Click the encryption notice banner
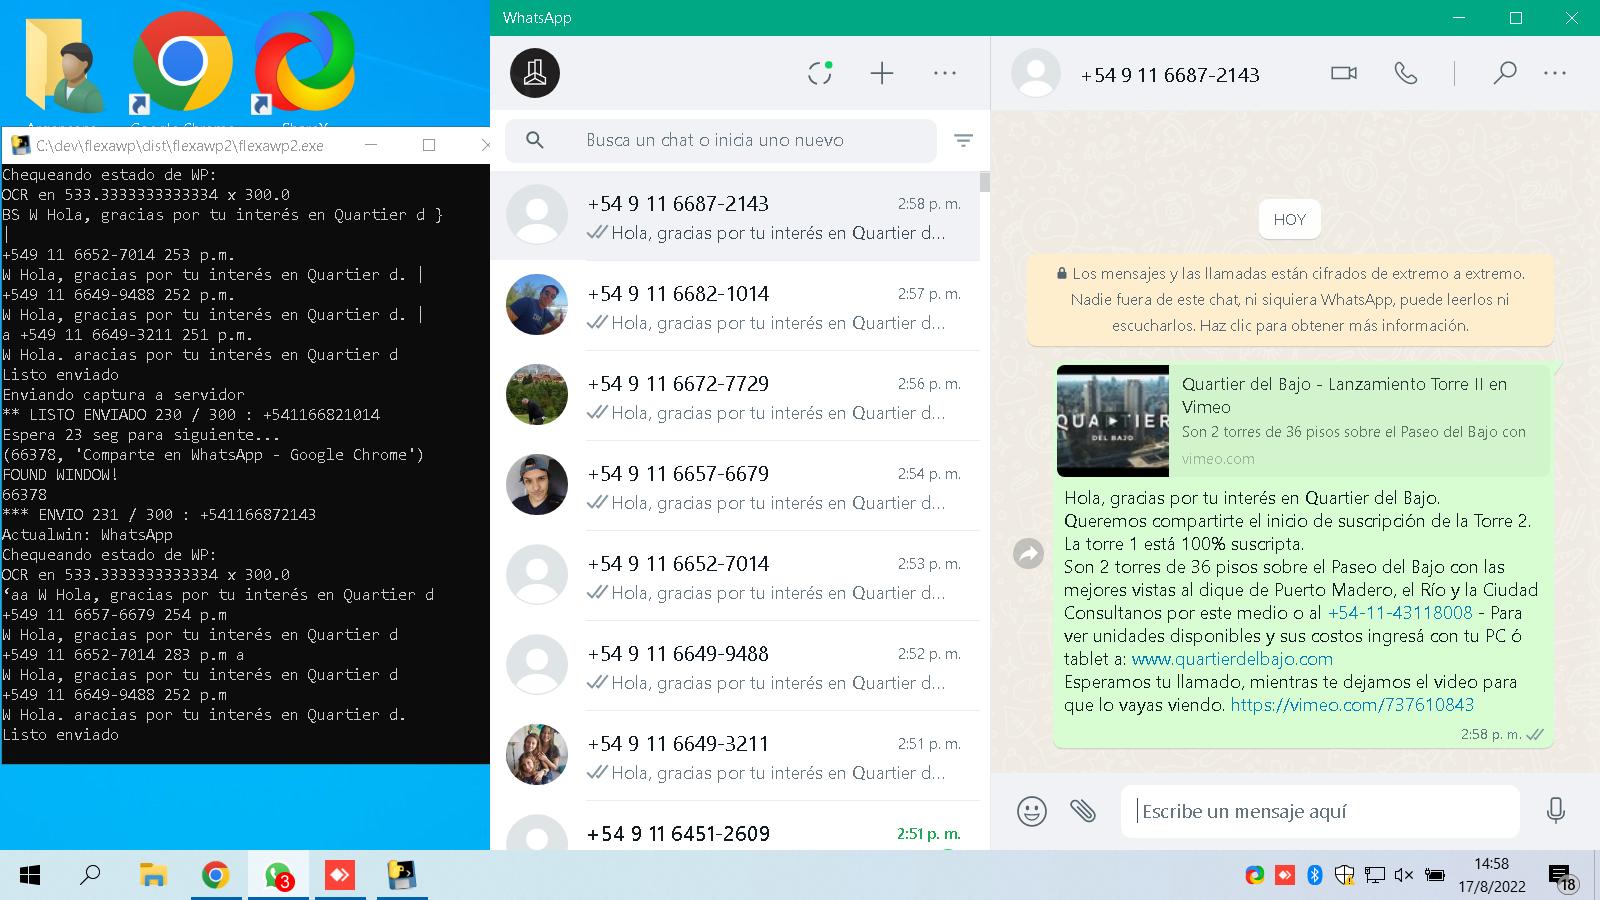 (x=1290, y=299)
